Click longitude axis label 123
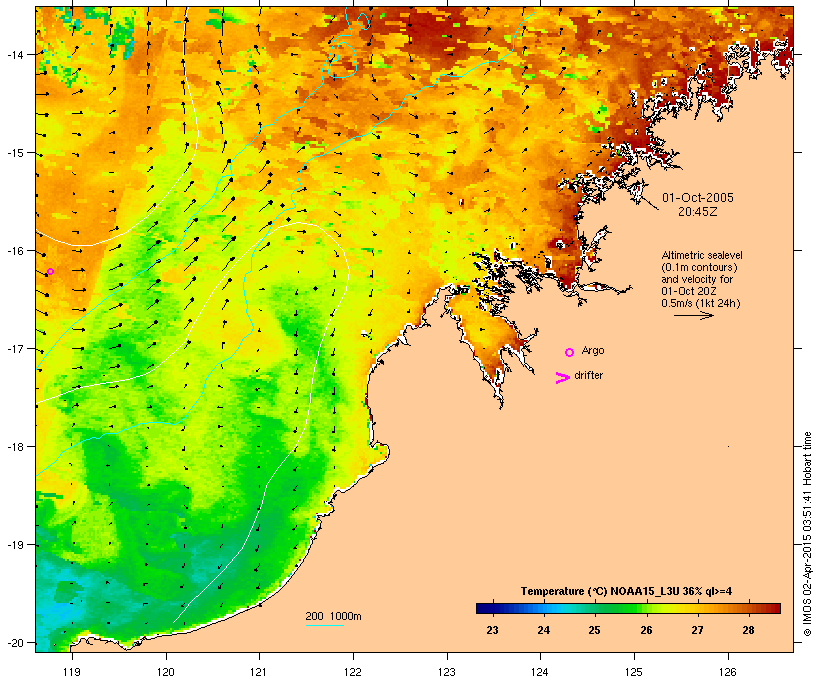This screenshot has width=820, height=680. [447, 671]
